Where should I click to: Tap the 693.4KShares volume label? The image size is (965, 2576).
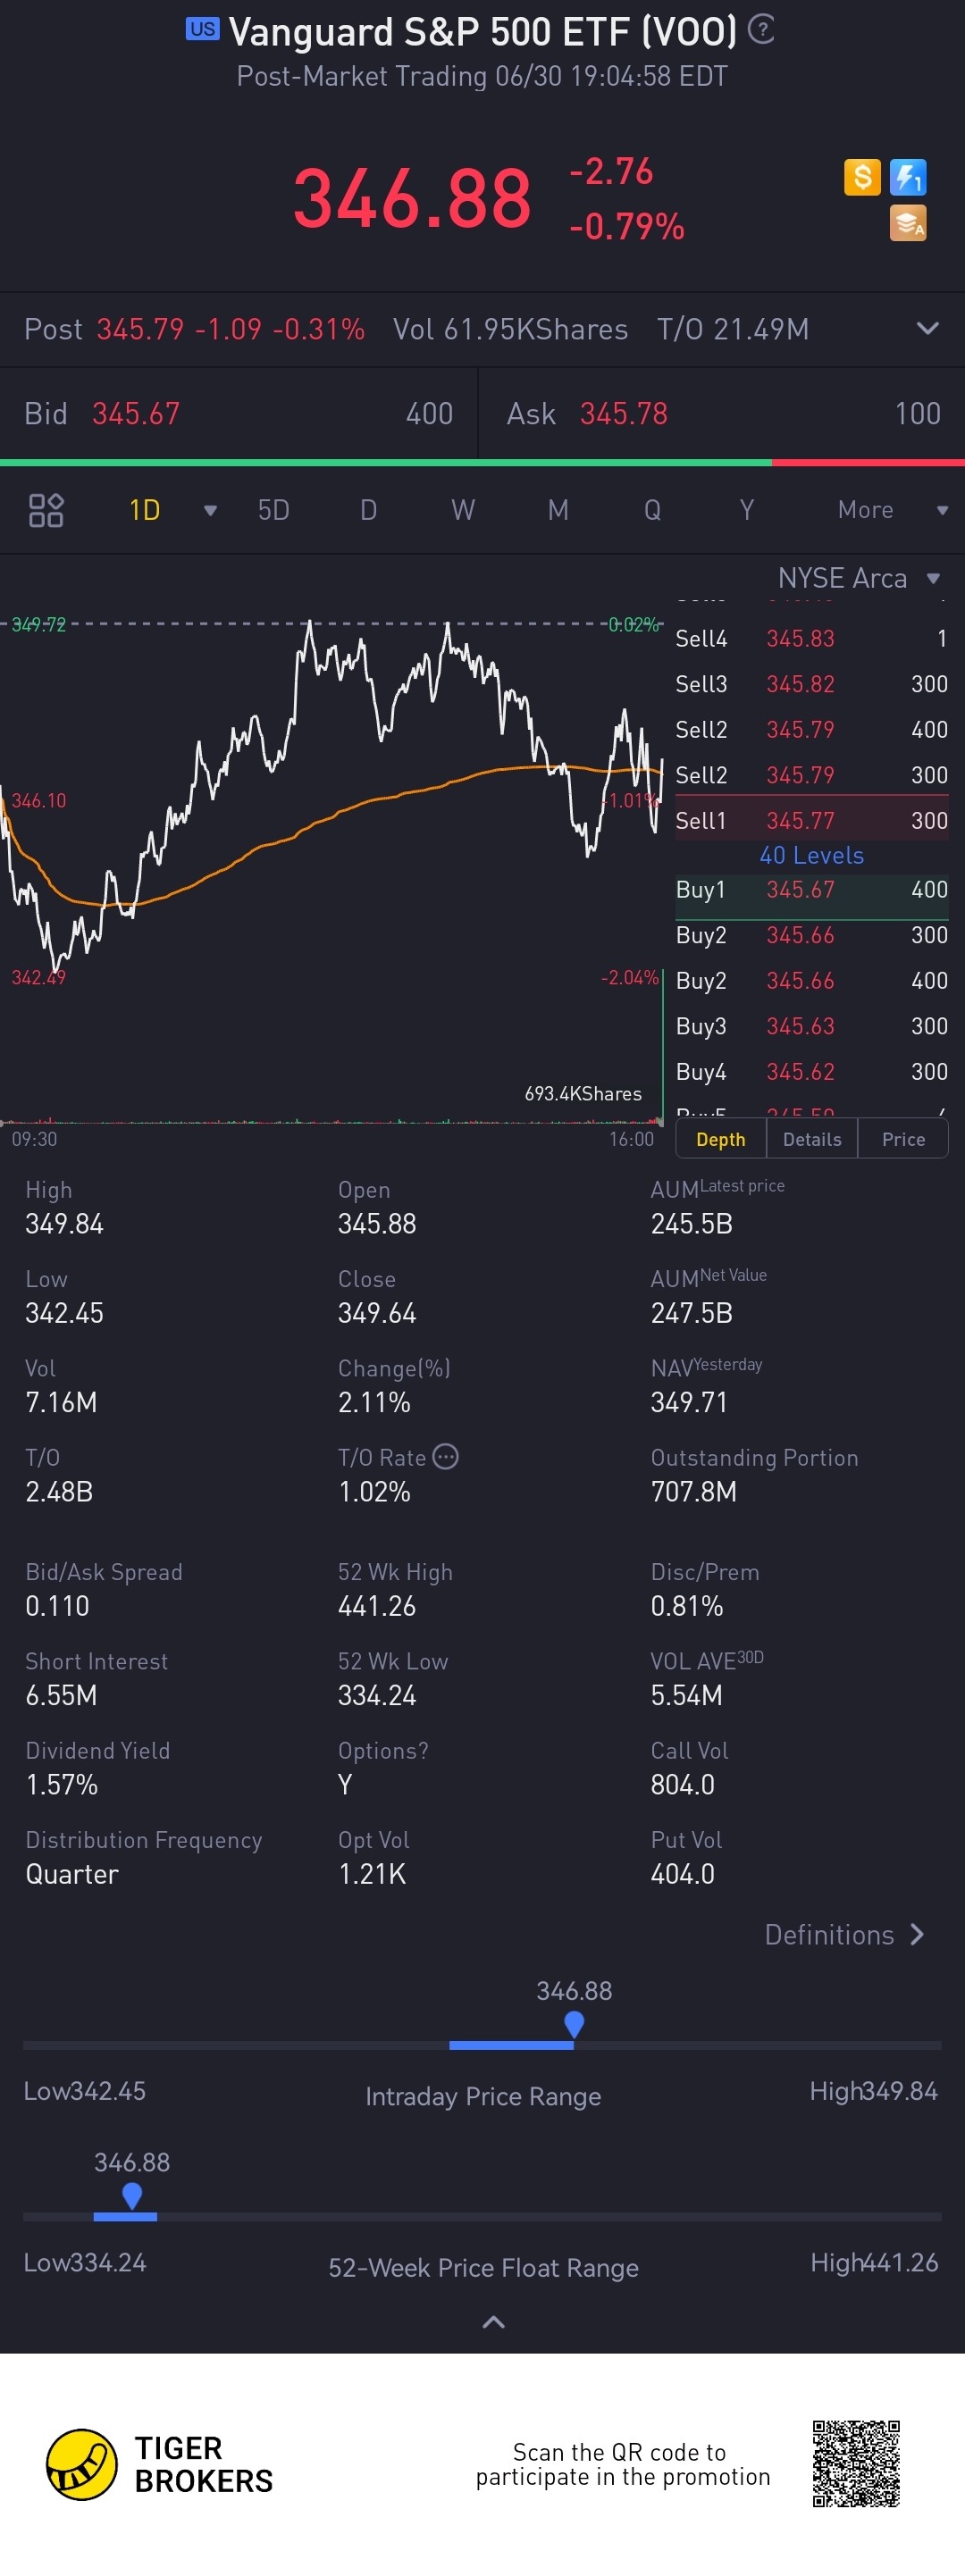pos(583,1093)
